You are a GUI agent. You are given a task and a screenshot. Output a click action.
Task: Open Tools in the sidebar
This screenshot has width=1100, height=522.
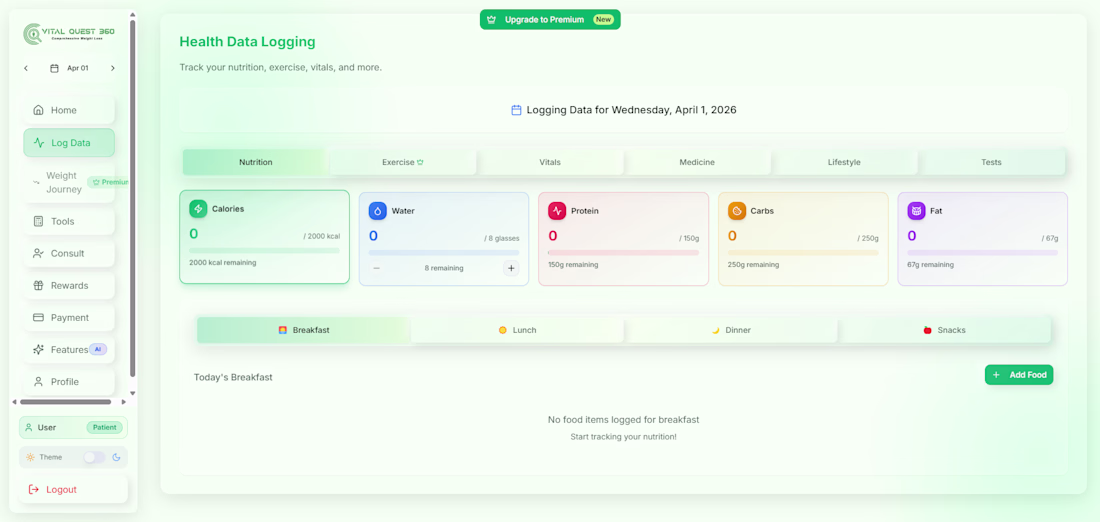(69, 221)
